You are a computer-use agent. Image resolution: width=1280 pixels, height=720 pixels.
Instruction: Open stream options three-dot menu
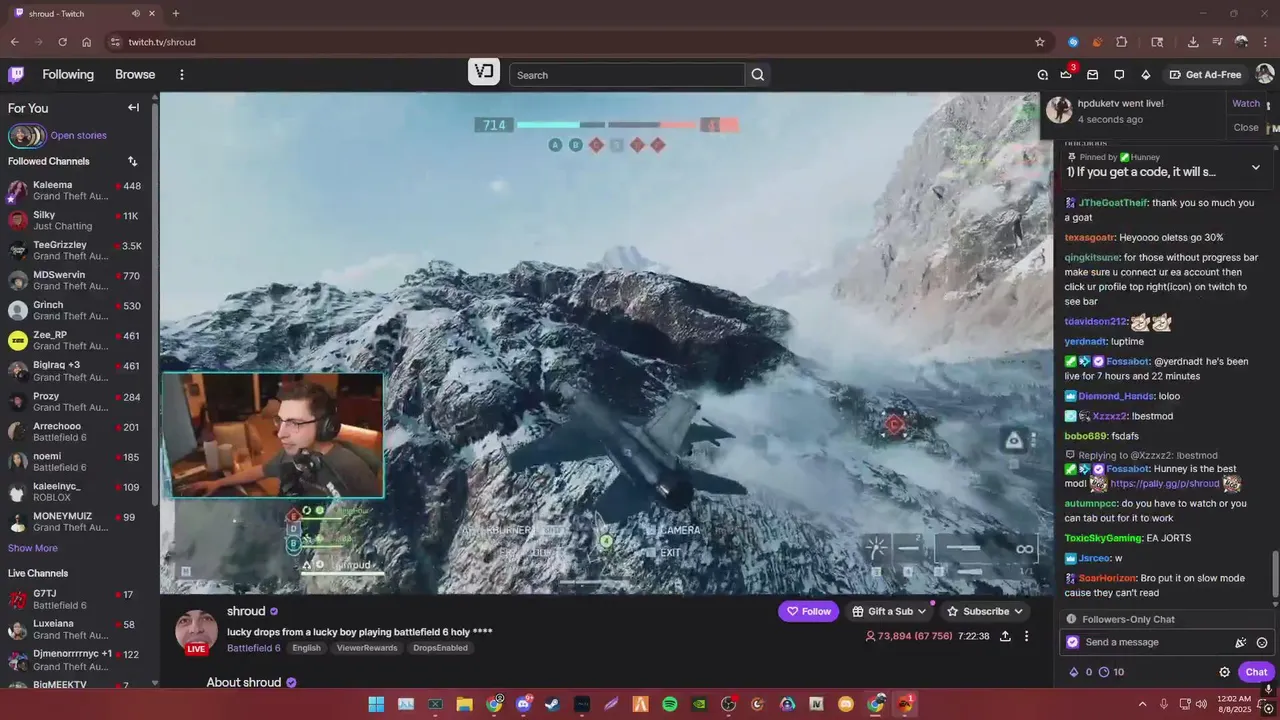click(1026, 637)
